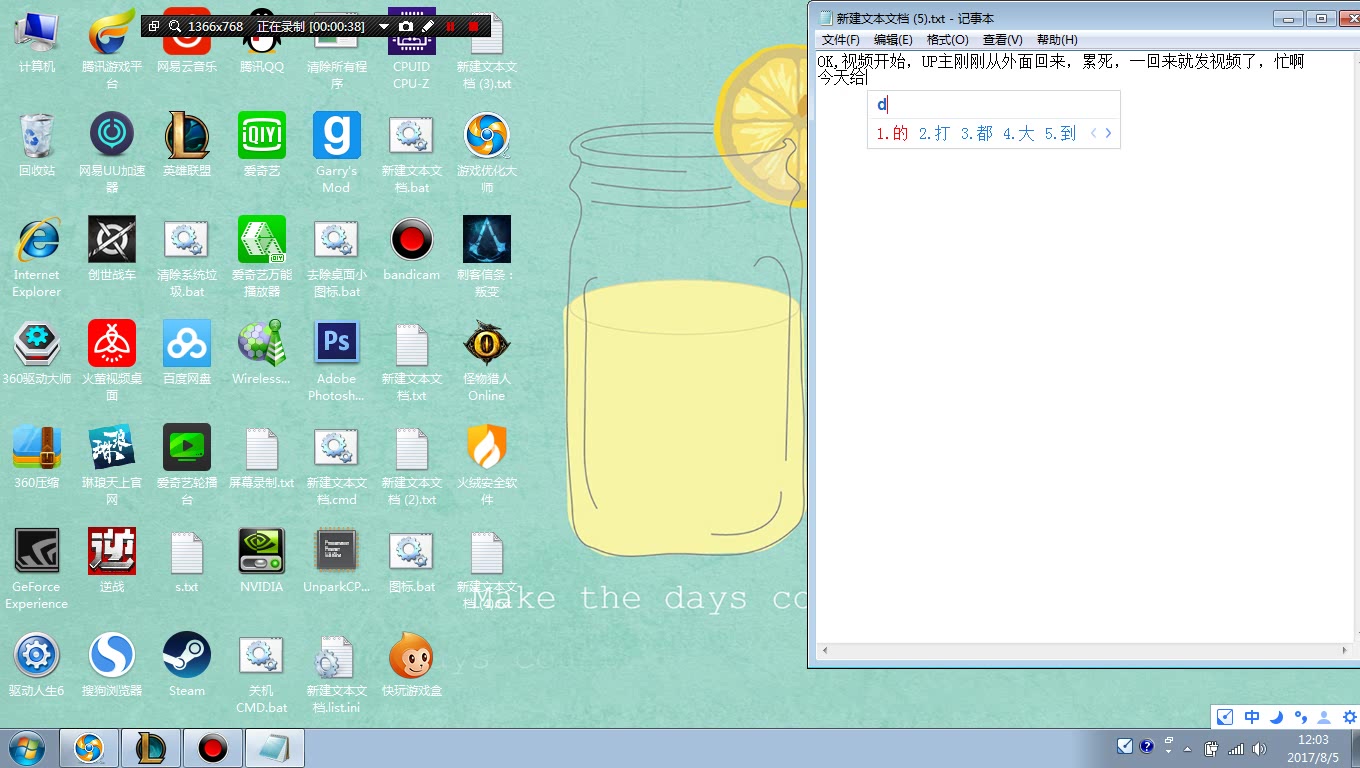The height and width of the screenshot is (768, 1360).
Task: Select the Internet Explorer desktop icon
Action: (x=37, y=257)
